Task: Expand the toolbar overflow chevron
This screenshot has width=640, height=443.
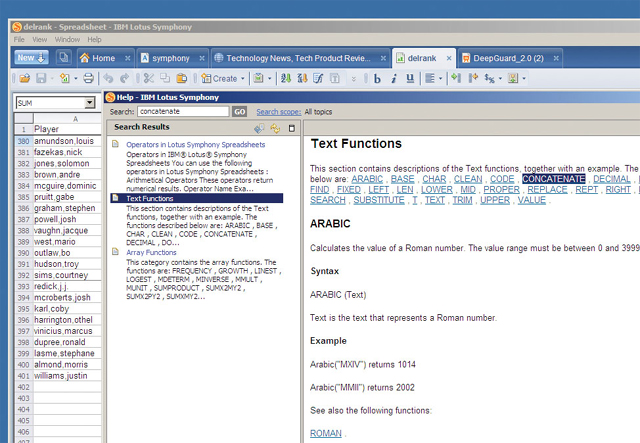Action: click(x=353, y=79)
